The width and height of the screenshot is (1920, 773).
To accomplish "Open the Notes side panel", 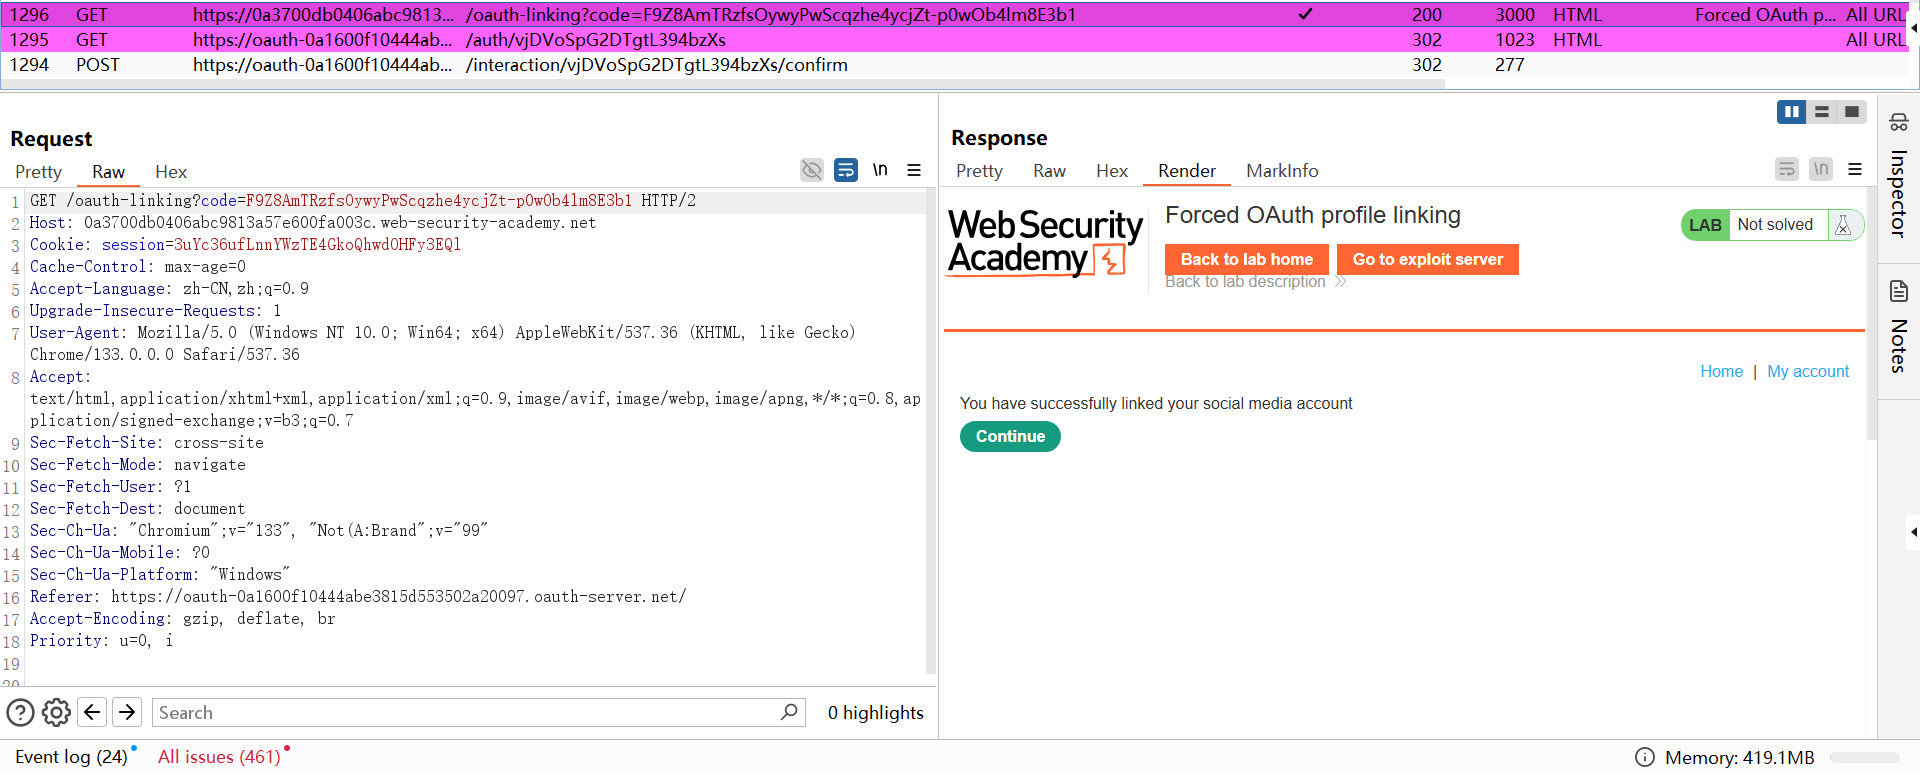I will pyautogui.click(x=1898, y=330).
